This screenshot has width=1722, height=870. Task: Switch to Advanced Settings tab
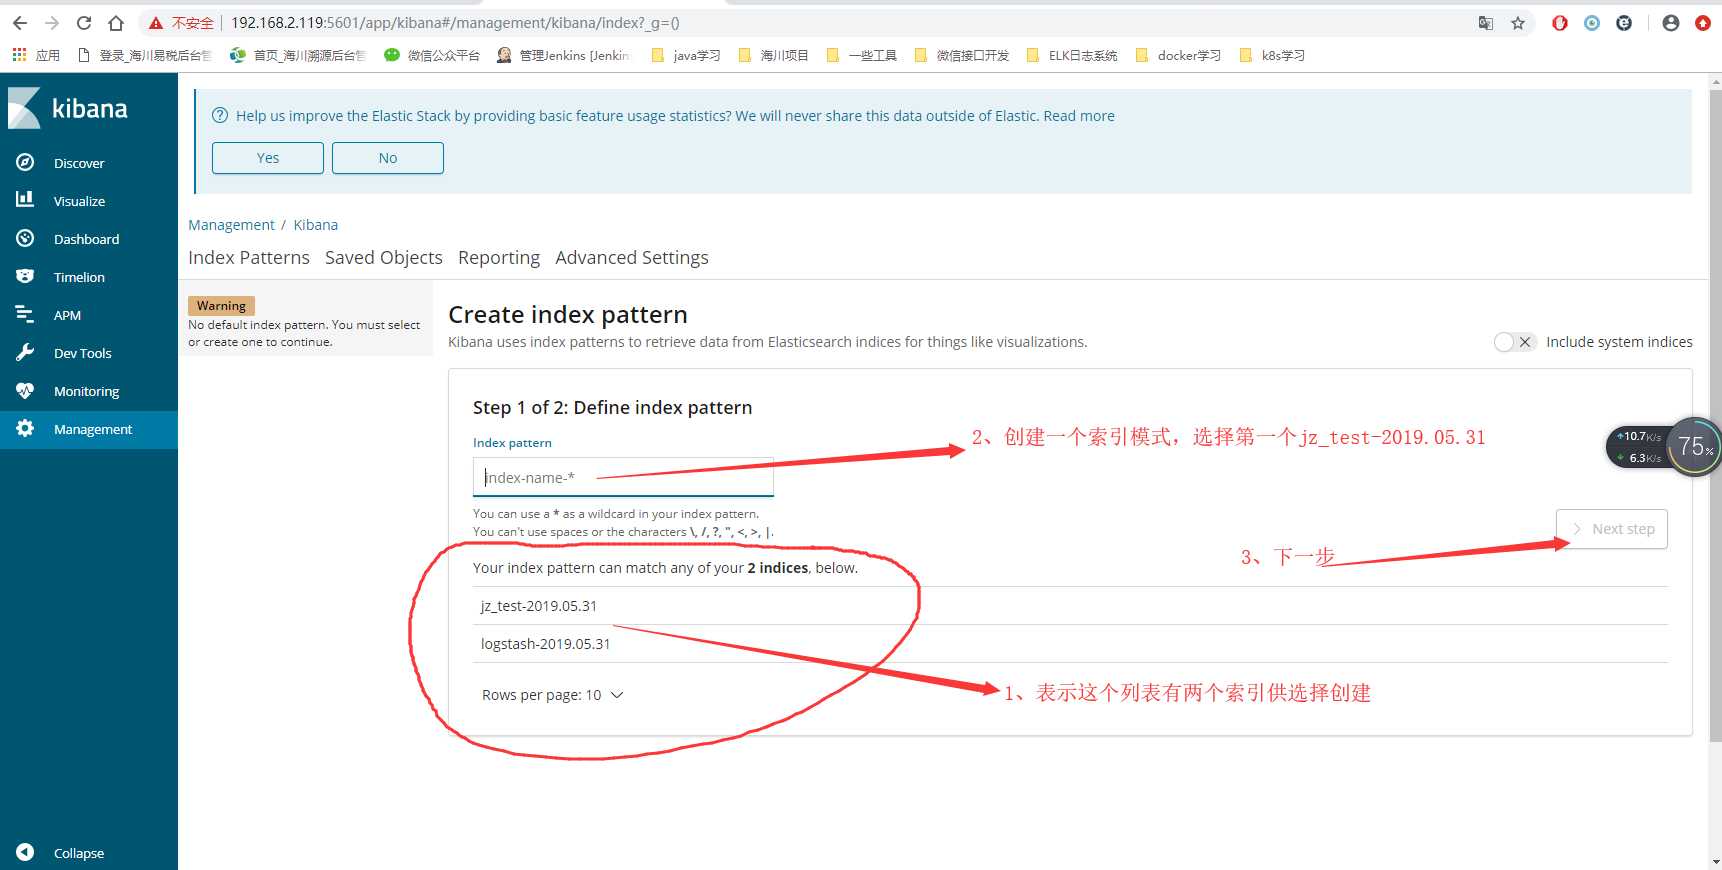[x=632, y=257]
